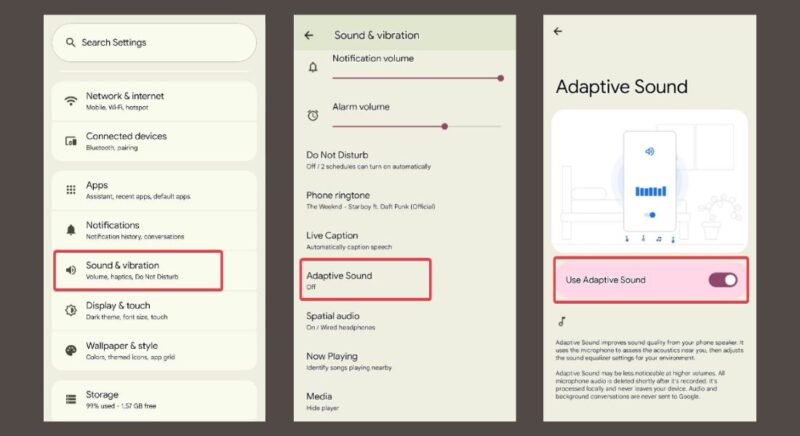
Task: Click 'Dark theme, font size, touch' subtitle
Action: click(x=127, y=317)
